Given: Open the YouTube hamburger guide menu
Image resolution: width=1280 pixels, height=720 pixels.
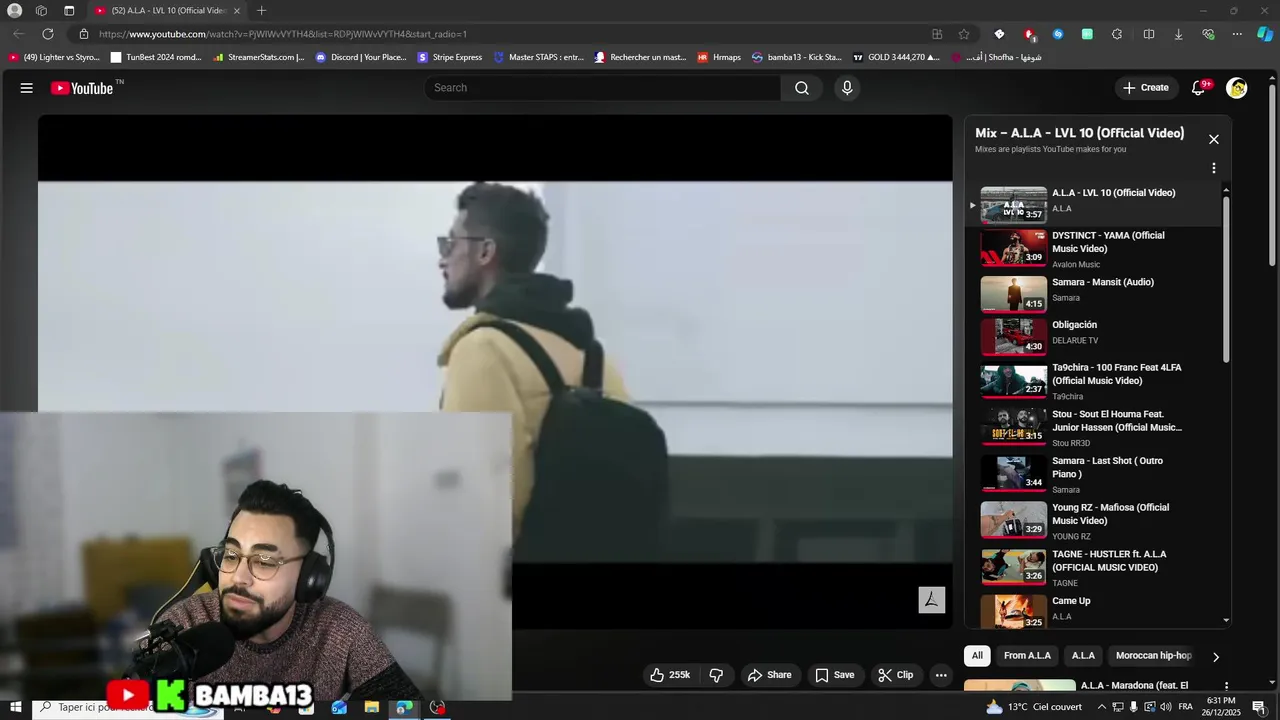Looking at the screenshot, I should pyautogui.click(x=27, y=88).
